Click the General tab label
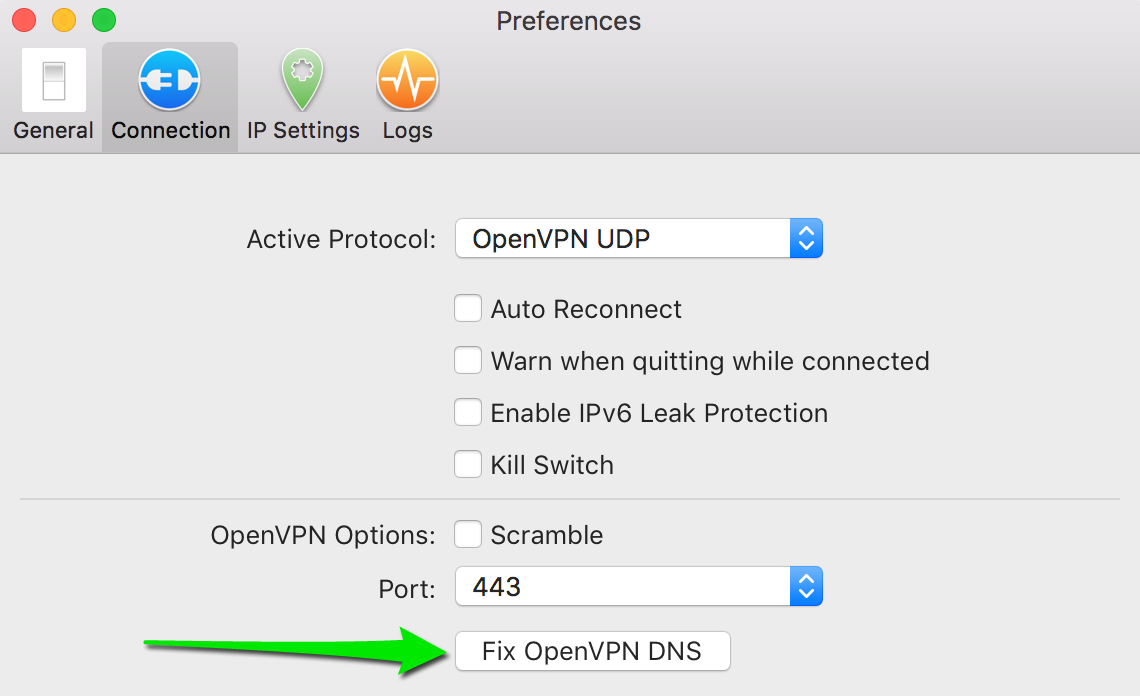 (x=53, y=131)
